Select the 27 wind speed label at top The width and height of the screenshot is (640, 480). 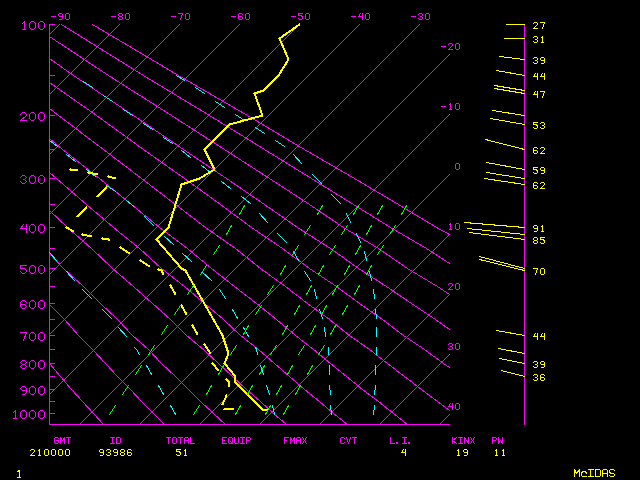point(538,26)
